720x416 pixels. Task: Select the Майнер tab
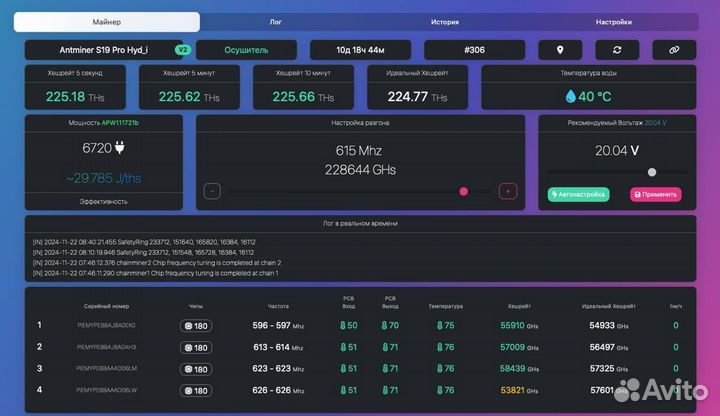coord(107,21)
